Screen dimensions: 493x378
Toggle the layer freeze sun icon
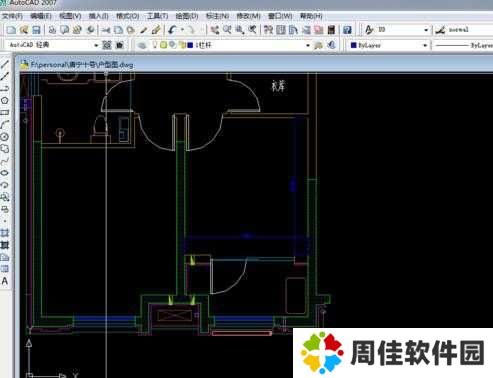click(163, 45)
